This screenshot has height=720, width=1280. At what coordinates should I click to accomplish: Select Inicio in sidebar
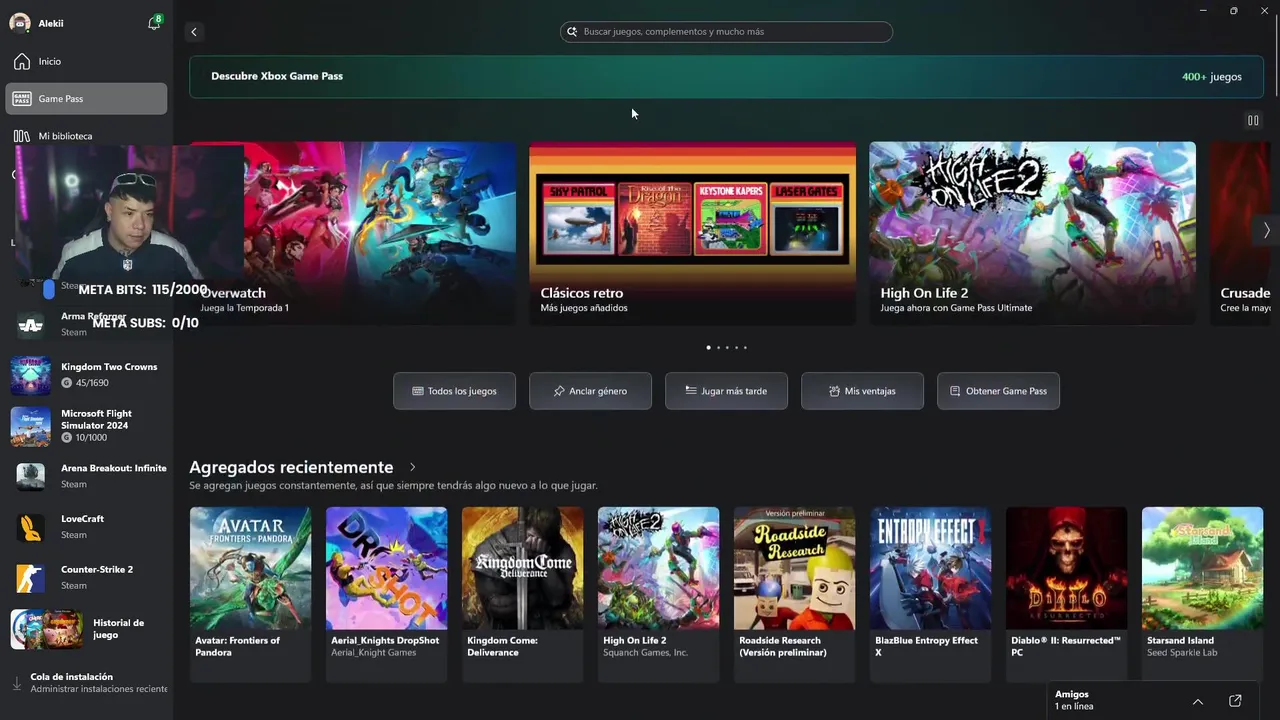(x=86, y=62)
